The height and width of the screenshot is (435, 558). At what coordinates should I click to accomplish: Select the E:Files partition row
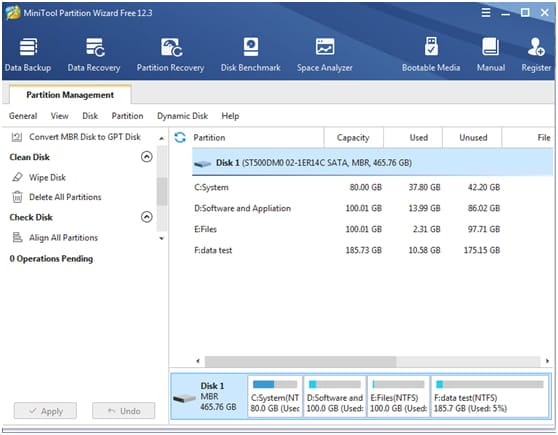[372, 229]
